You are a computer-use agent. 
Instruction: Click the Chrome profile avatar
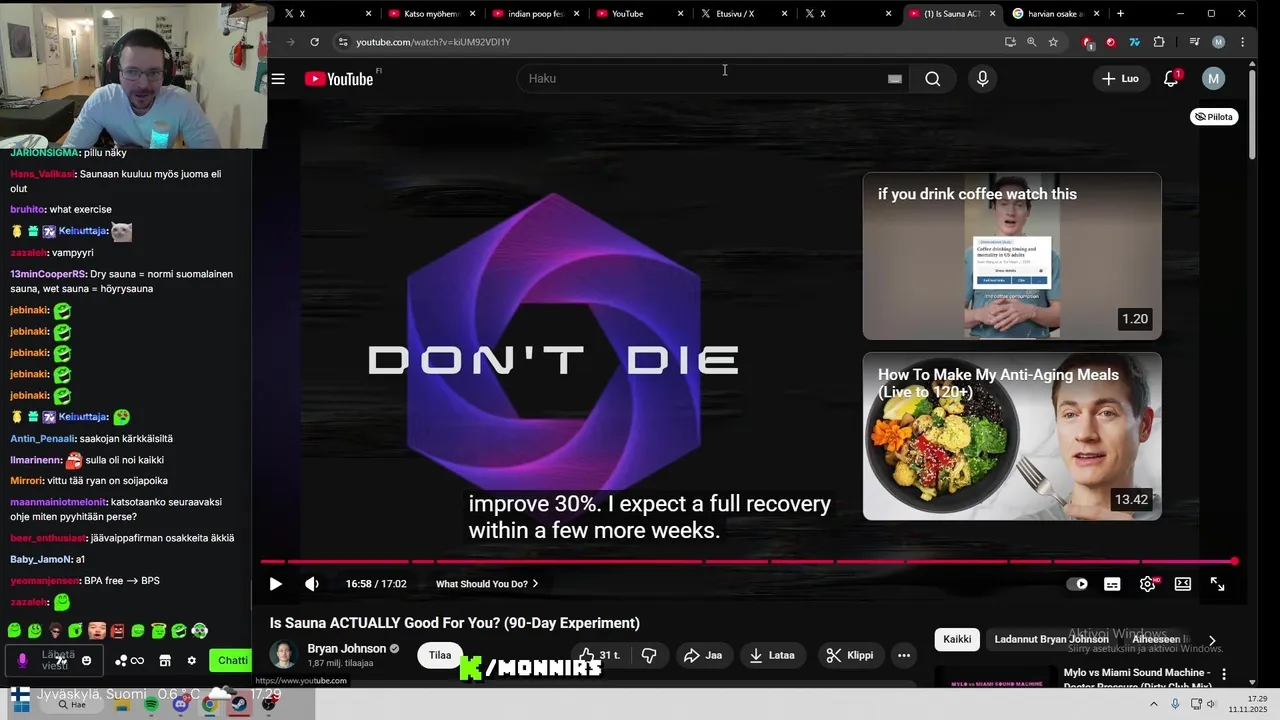coord(1218,42)
